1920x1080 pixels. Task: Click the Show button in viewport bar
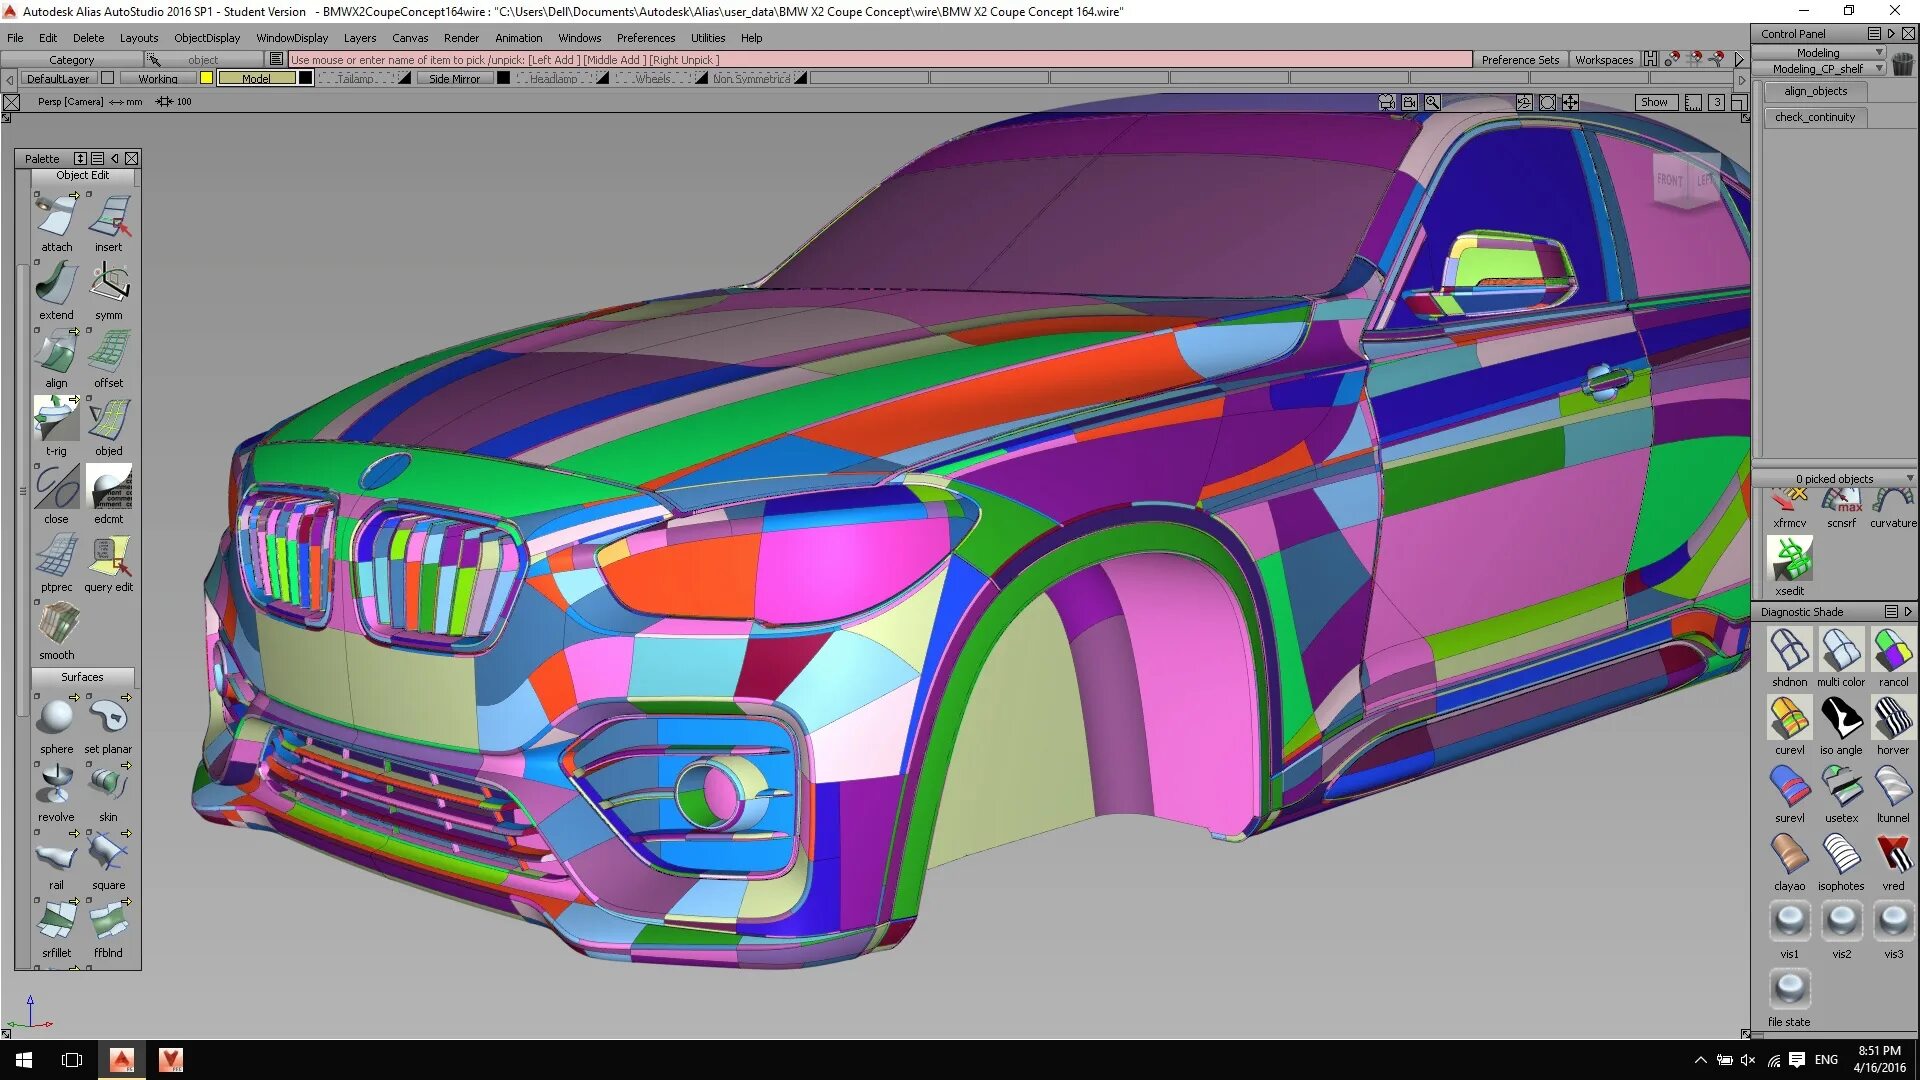point(1654,102)
